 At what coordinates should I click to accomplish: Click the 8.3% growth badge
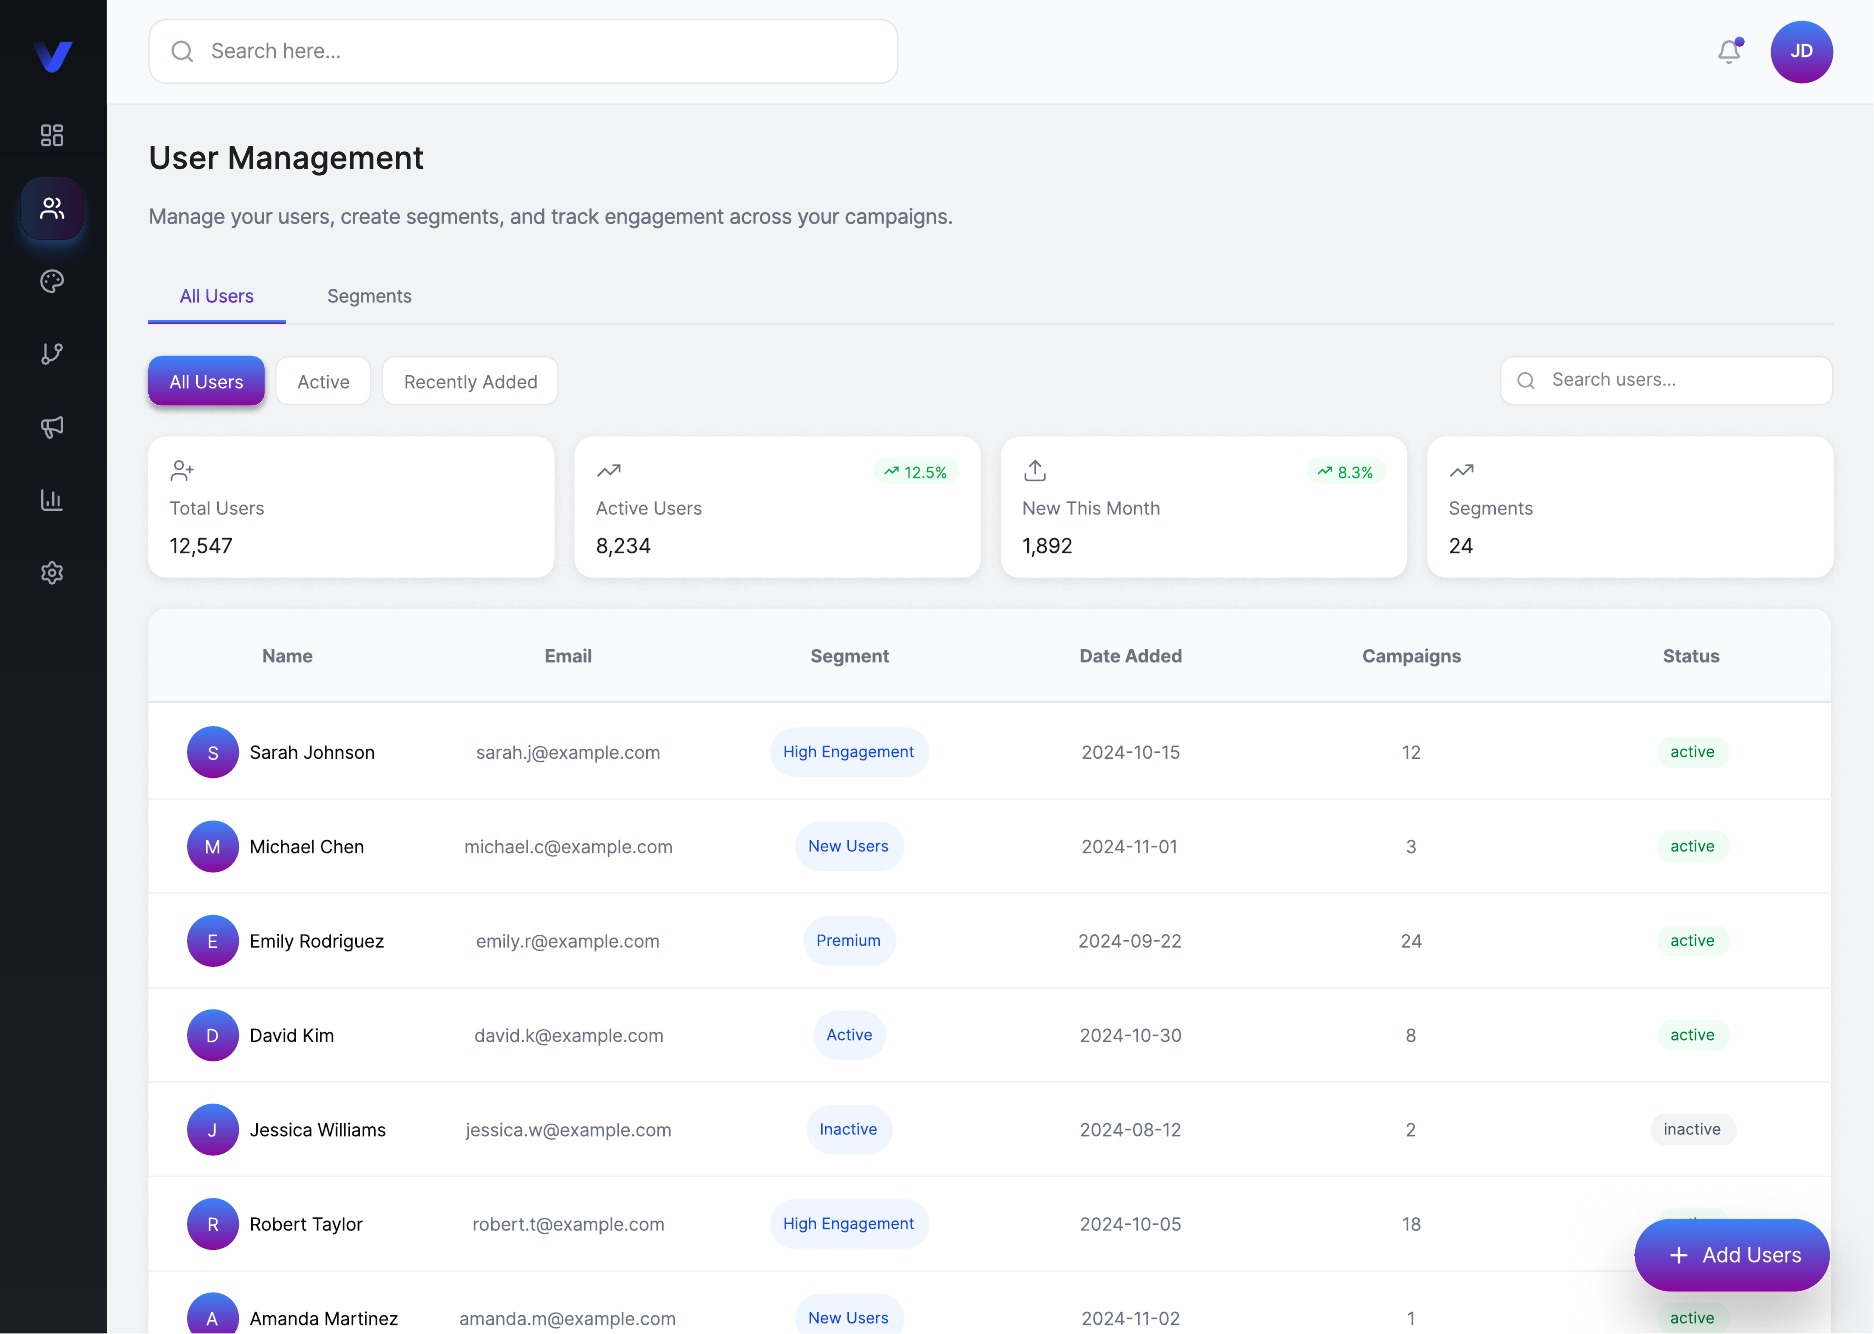1345,472
